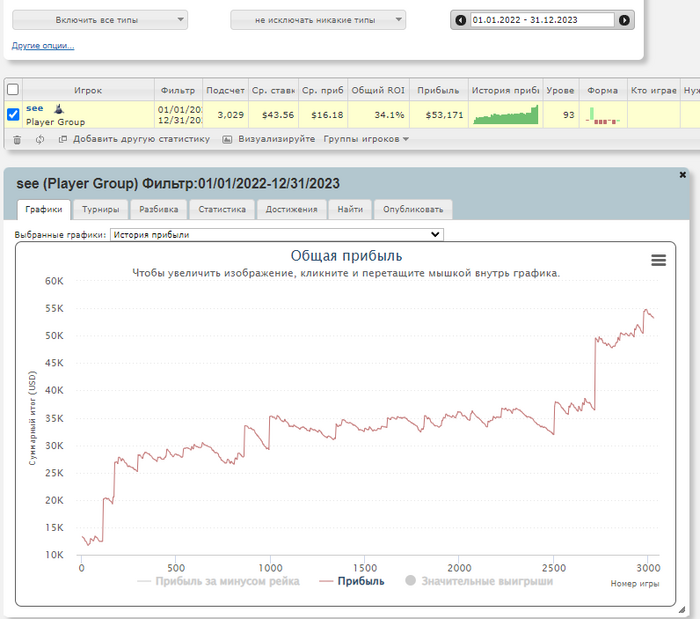Click the see player name link

click(x=34, y=108)
